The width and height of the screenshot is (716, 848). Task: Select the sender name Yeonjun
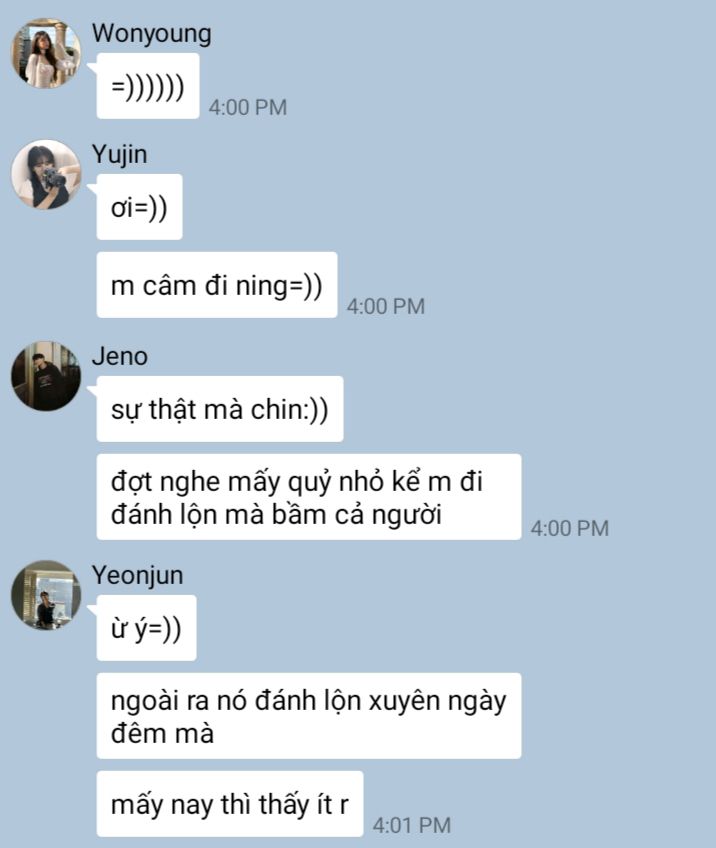click(137, 575)
